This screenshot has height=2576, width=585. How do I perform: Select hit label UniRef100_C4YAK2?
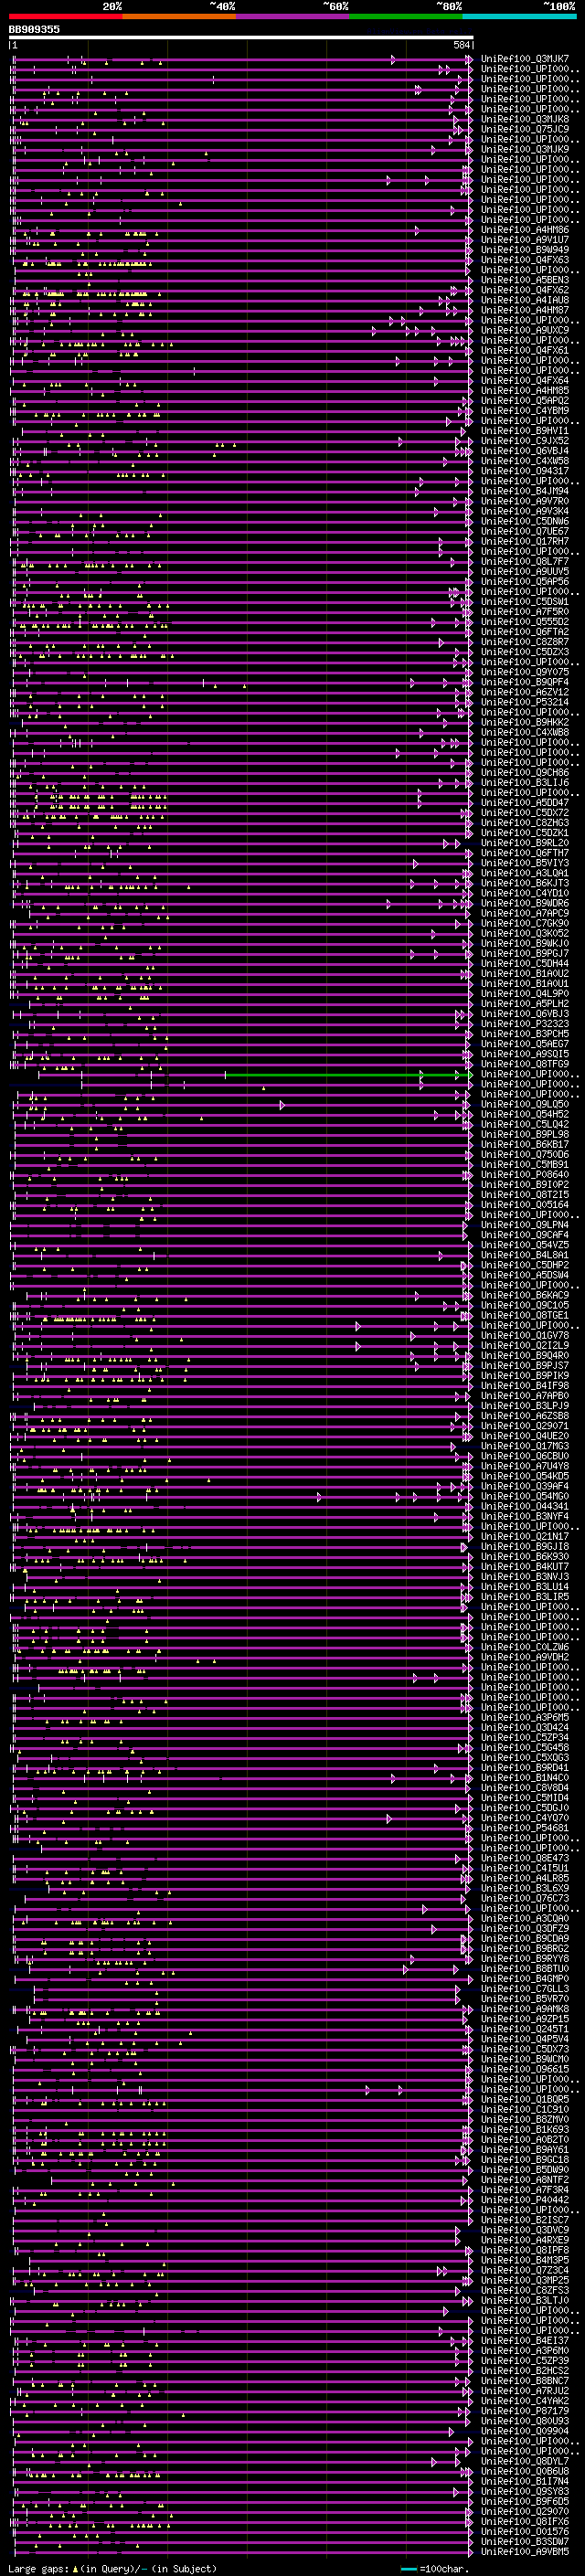[x=525, y=2401]
